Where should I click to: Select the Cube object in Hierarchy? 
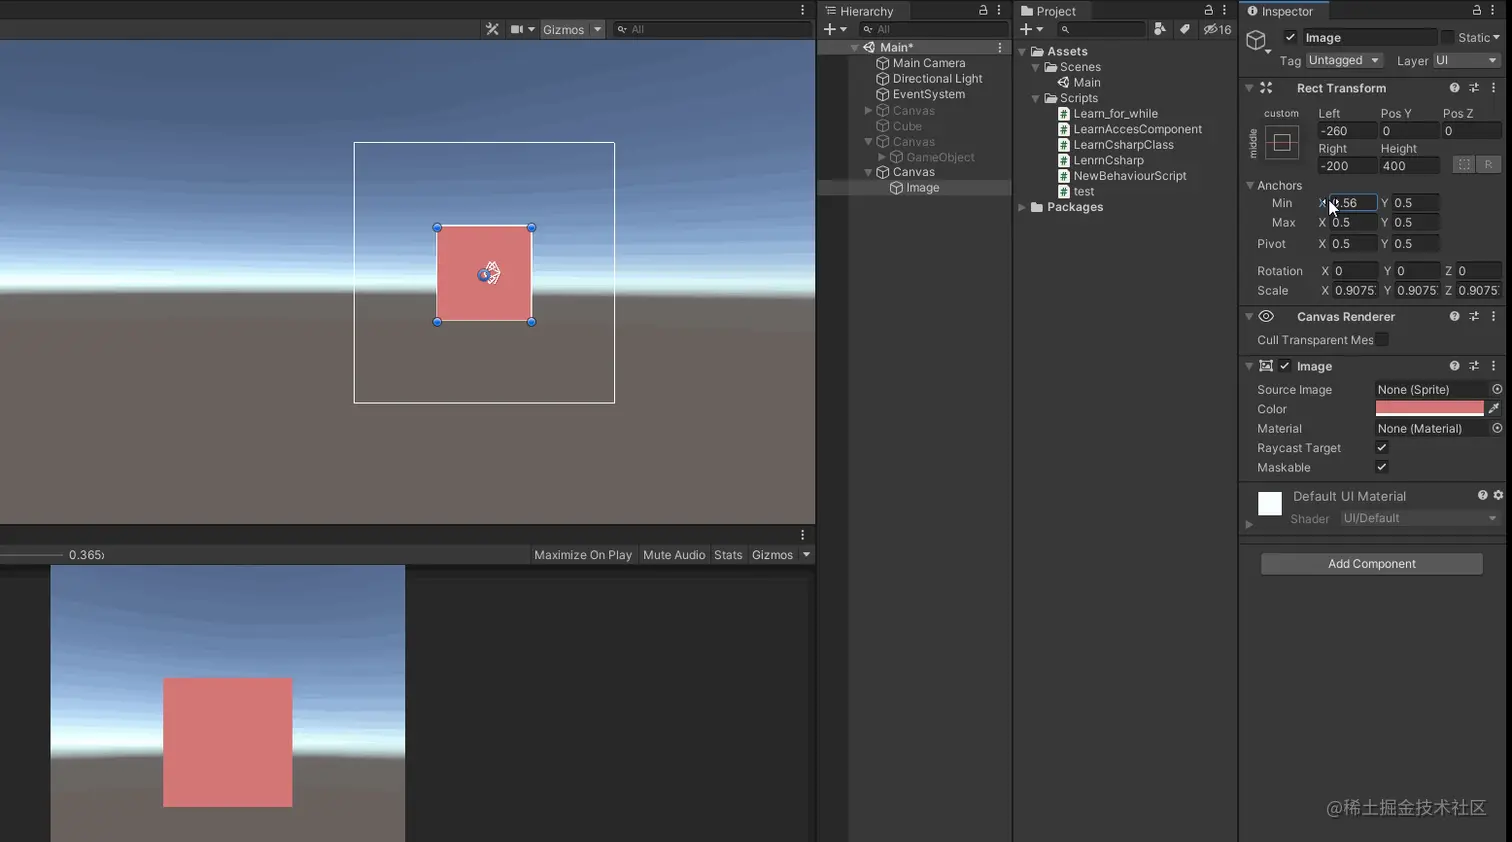tap(907, 126)
